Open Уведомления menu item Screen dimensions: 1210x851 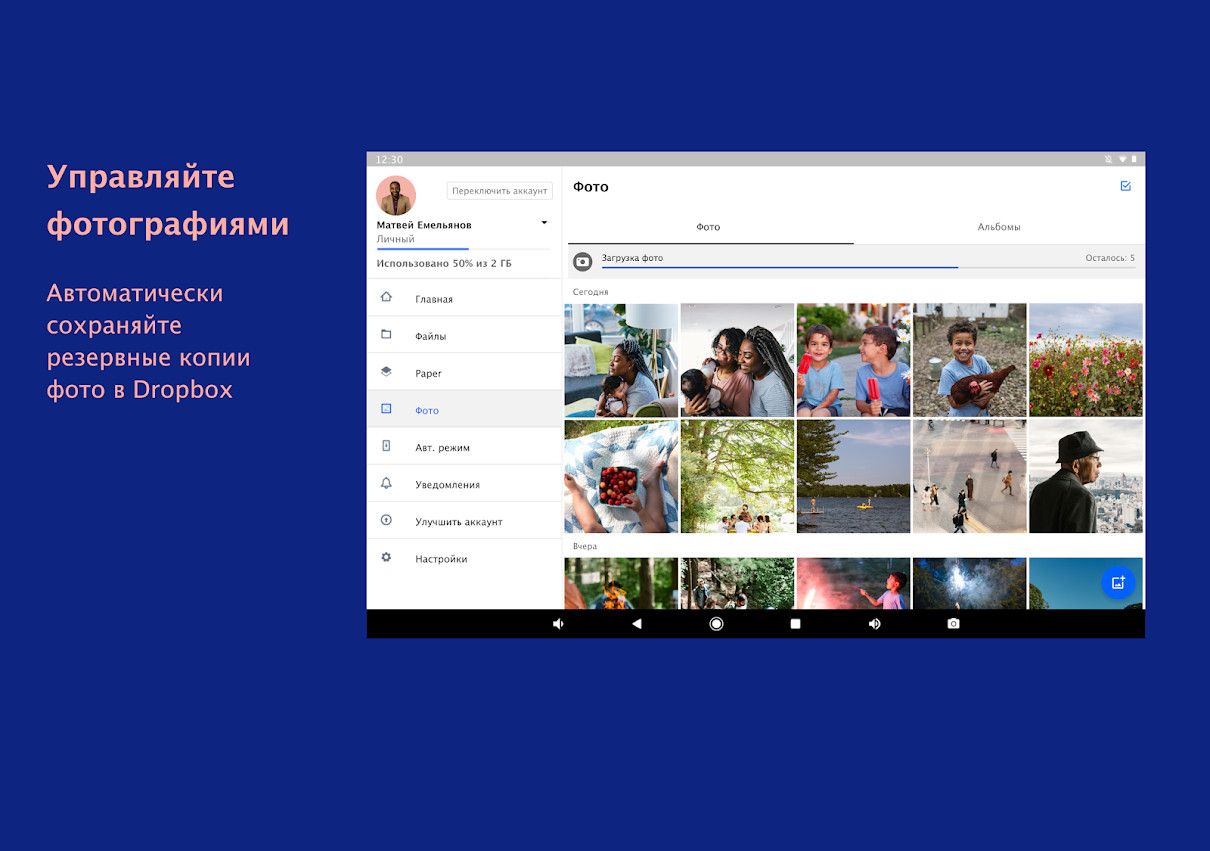click(x=465, y=483)
